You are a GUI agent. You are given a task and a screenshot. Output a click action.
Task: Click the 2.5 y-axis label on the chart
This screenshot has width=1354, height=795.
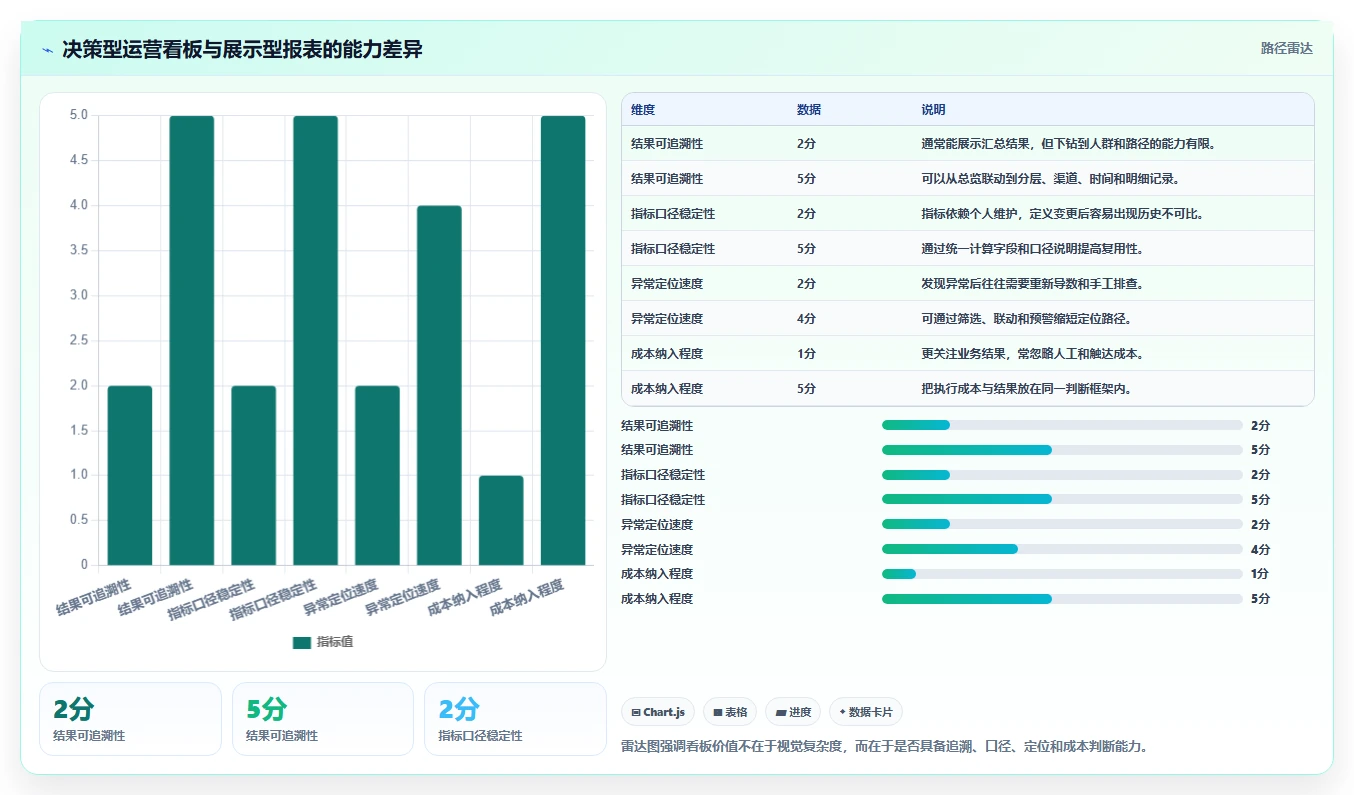coord(78,341)
